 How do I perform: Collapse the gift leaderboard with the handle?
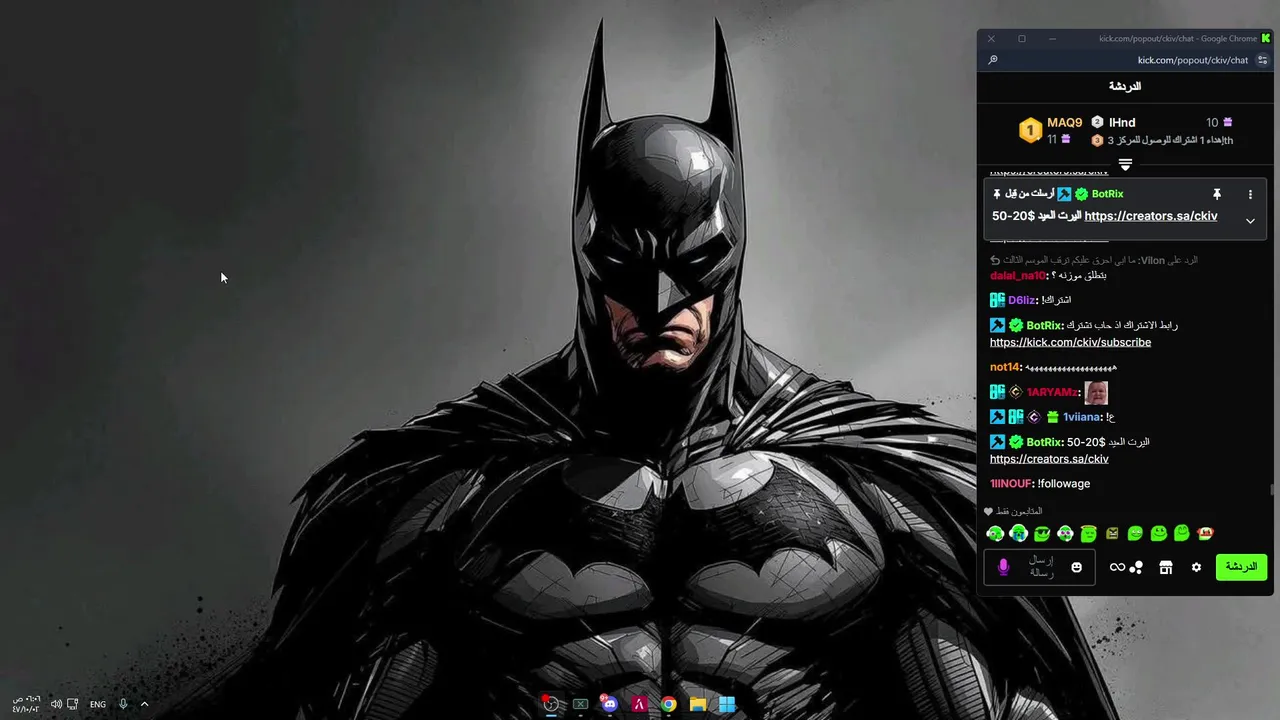pos(1125,164)
